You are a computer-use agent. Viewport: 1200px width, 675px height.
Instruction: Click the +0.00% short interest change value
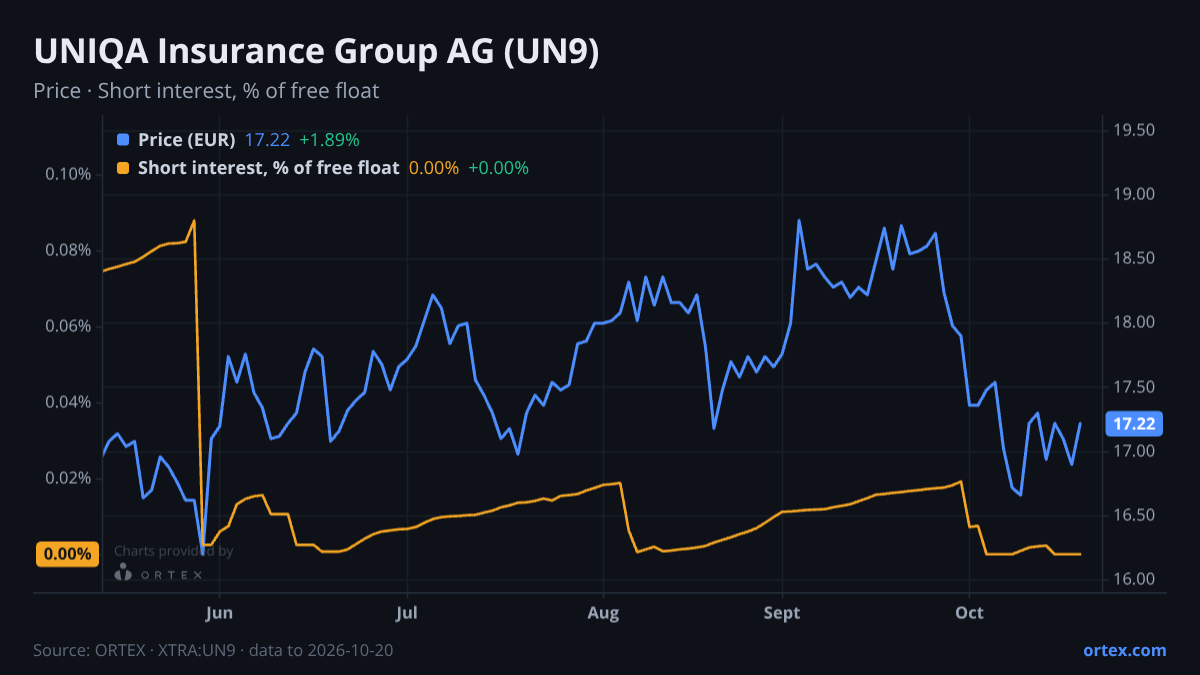(498, 168)
